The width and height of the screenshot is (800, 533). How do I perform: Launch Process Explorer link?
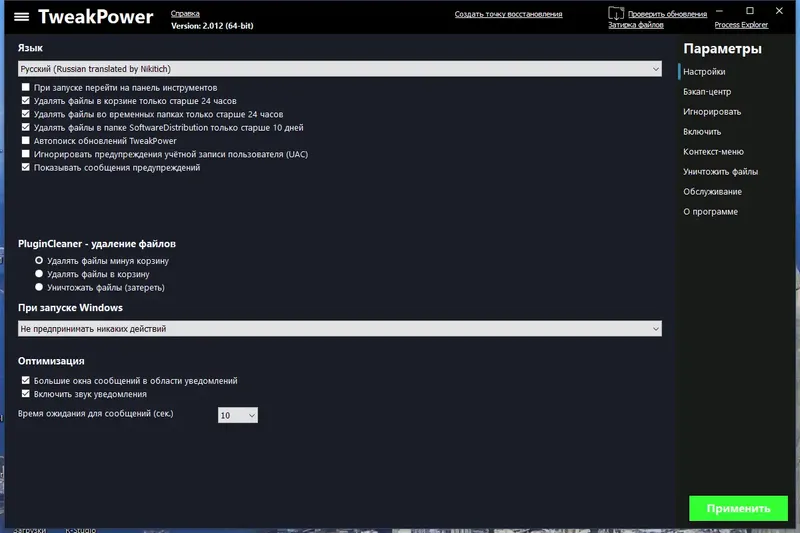point(741,25)
